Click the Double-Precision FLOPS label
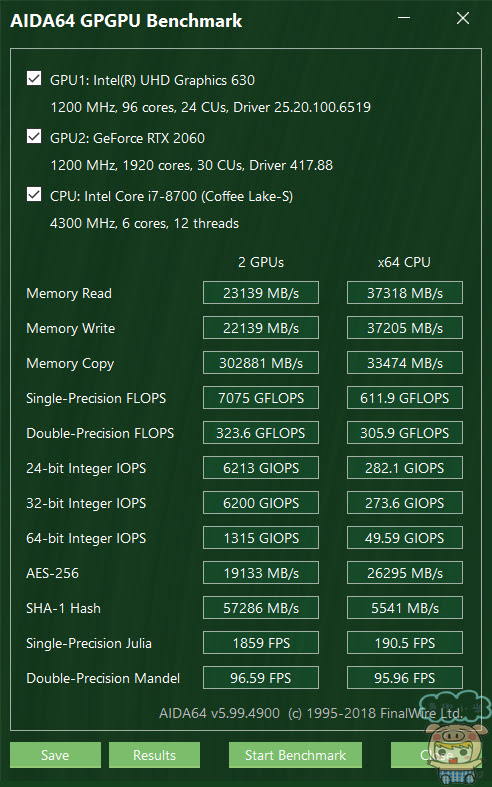This screenshot has width=492, height=787. [x=100, y=433]
